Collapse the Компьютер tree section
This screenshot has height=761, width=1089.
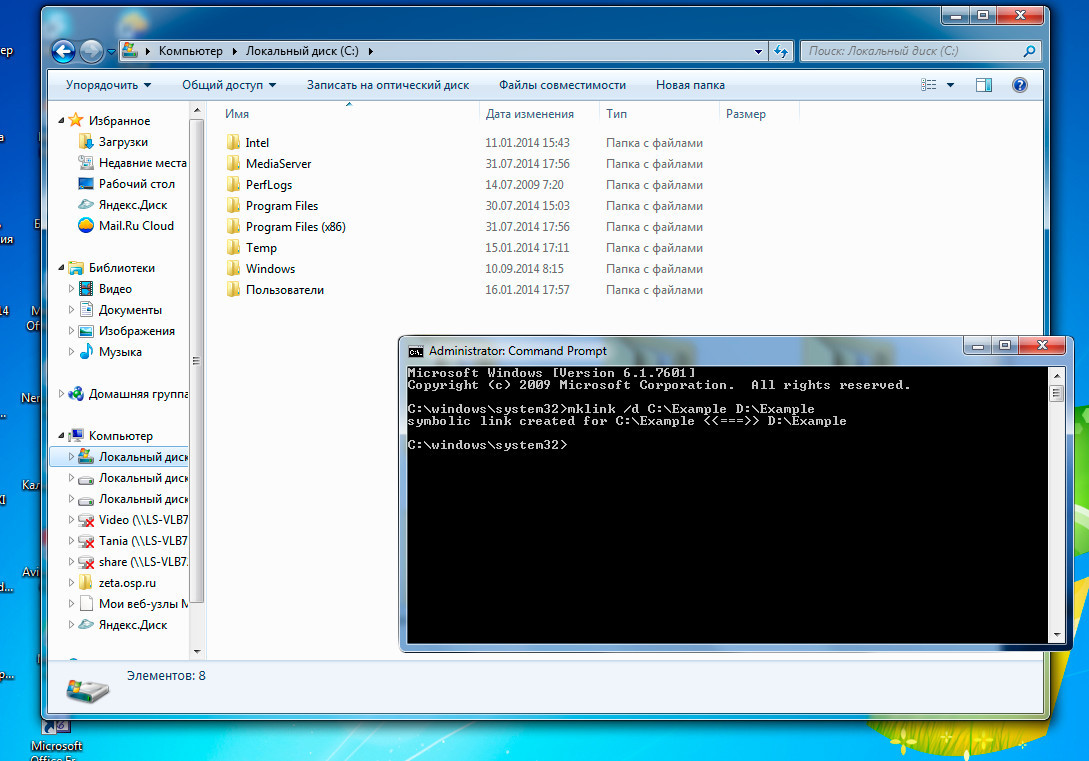pos(61,436)
